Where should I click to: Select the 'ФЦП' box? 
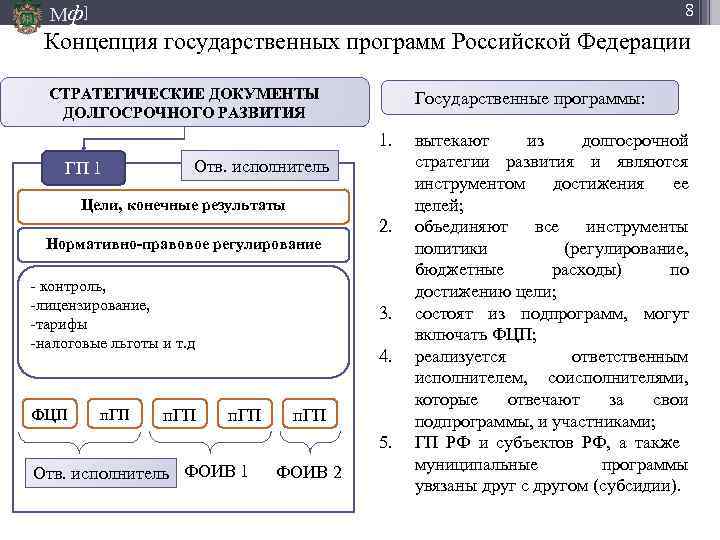tap(49, 414)
